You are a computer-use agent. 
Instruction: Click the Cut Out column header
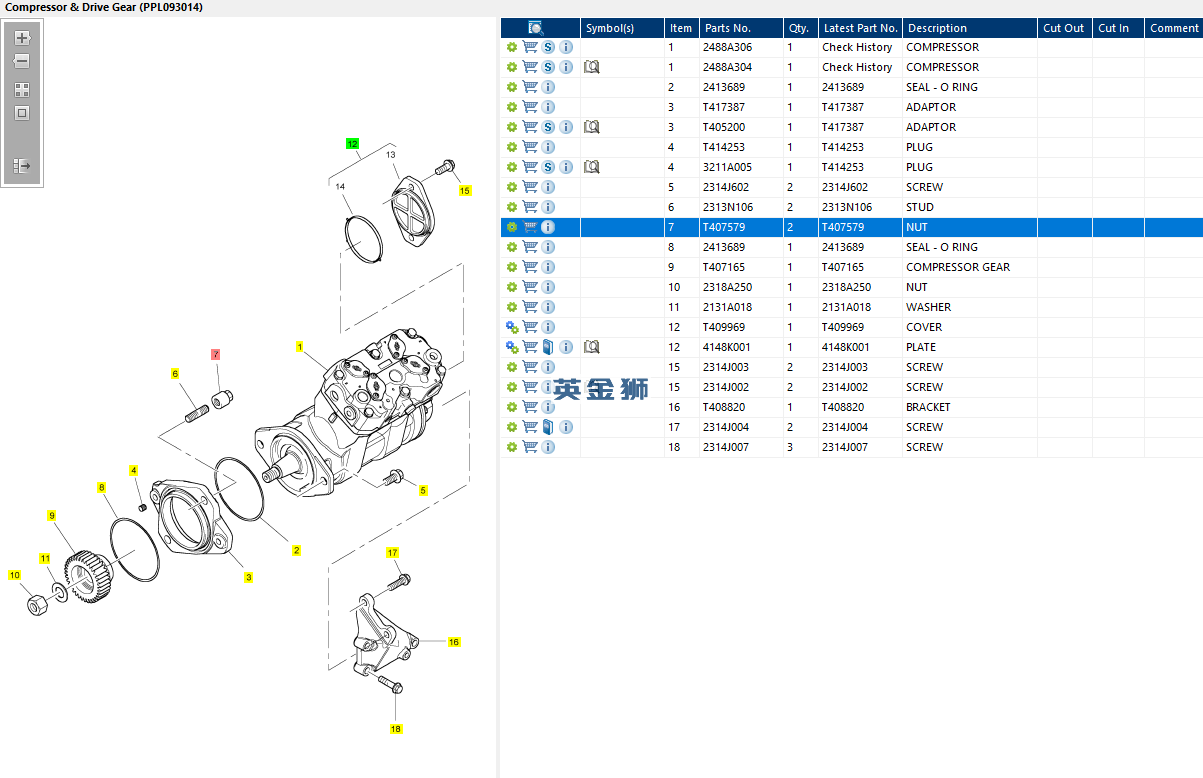[1064, 28]
